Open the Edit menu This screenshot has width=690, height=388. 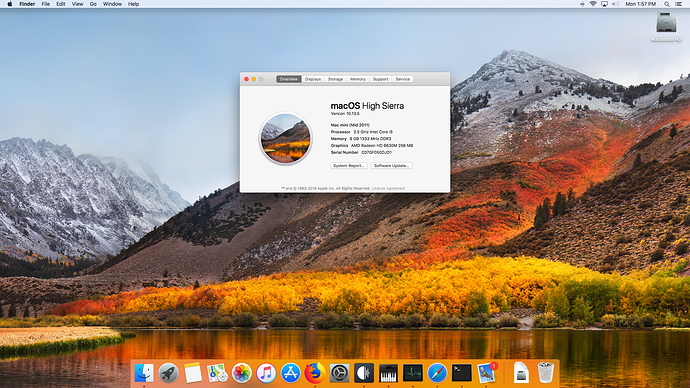61,4
